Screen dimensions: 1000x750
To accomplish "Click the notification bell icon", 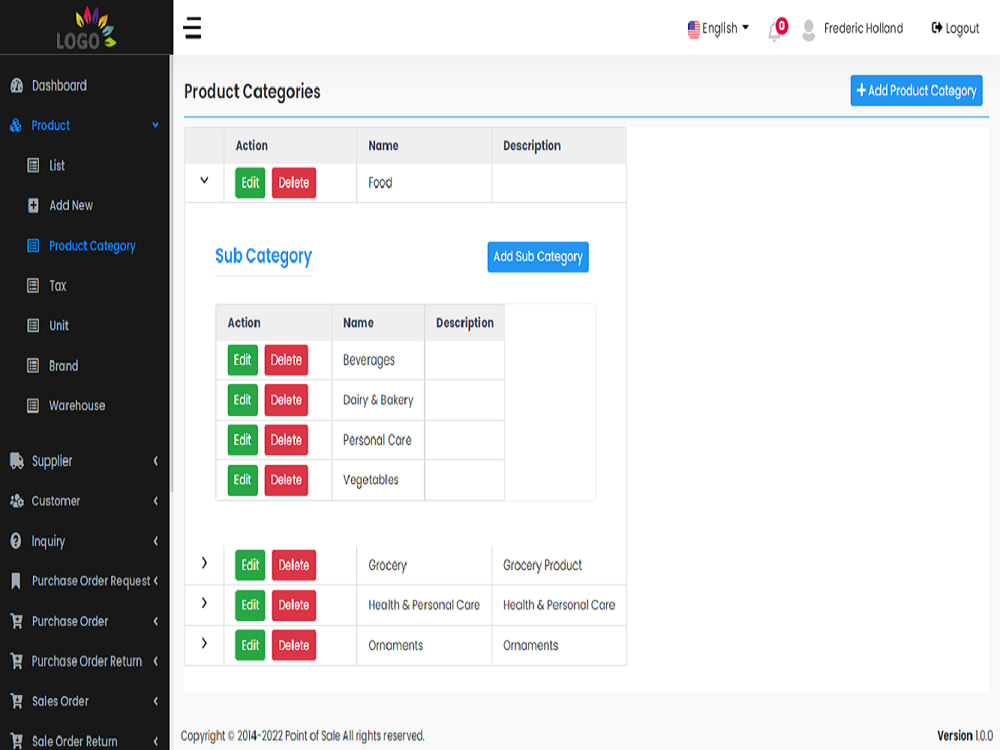I will pyautogui.click(x=774, y=31).
